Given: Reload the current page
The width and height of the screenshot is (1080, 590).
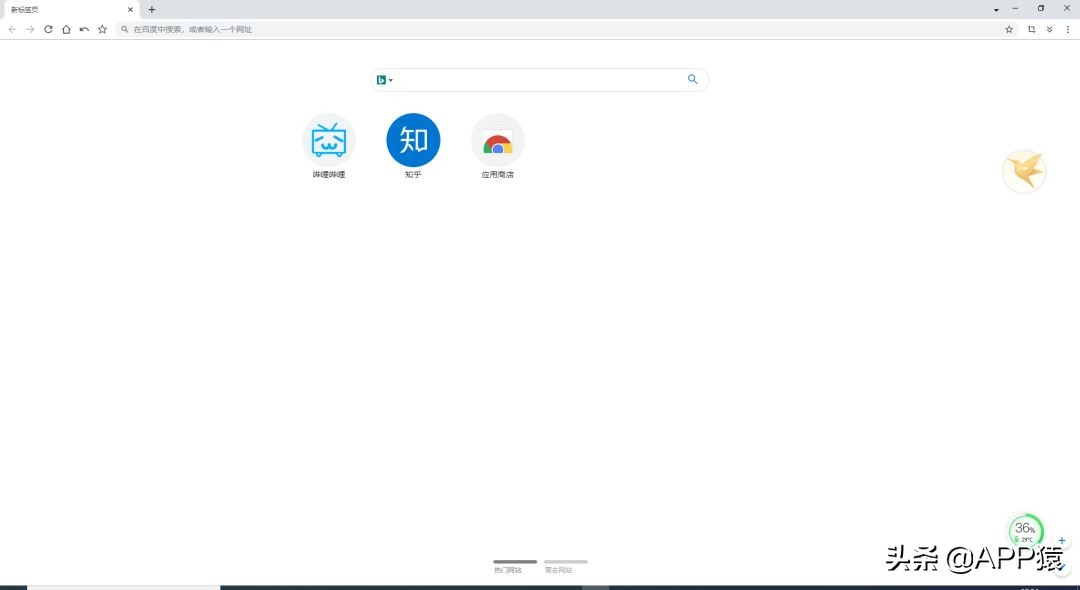Looking at the screenshot, I should [48, 30].
